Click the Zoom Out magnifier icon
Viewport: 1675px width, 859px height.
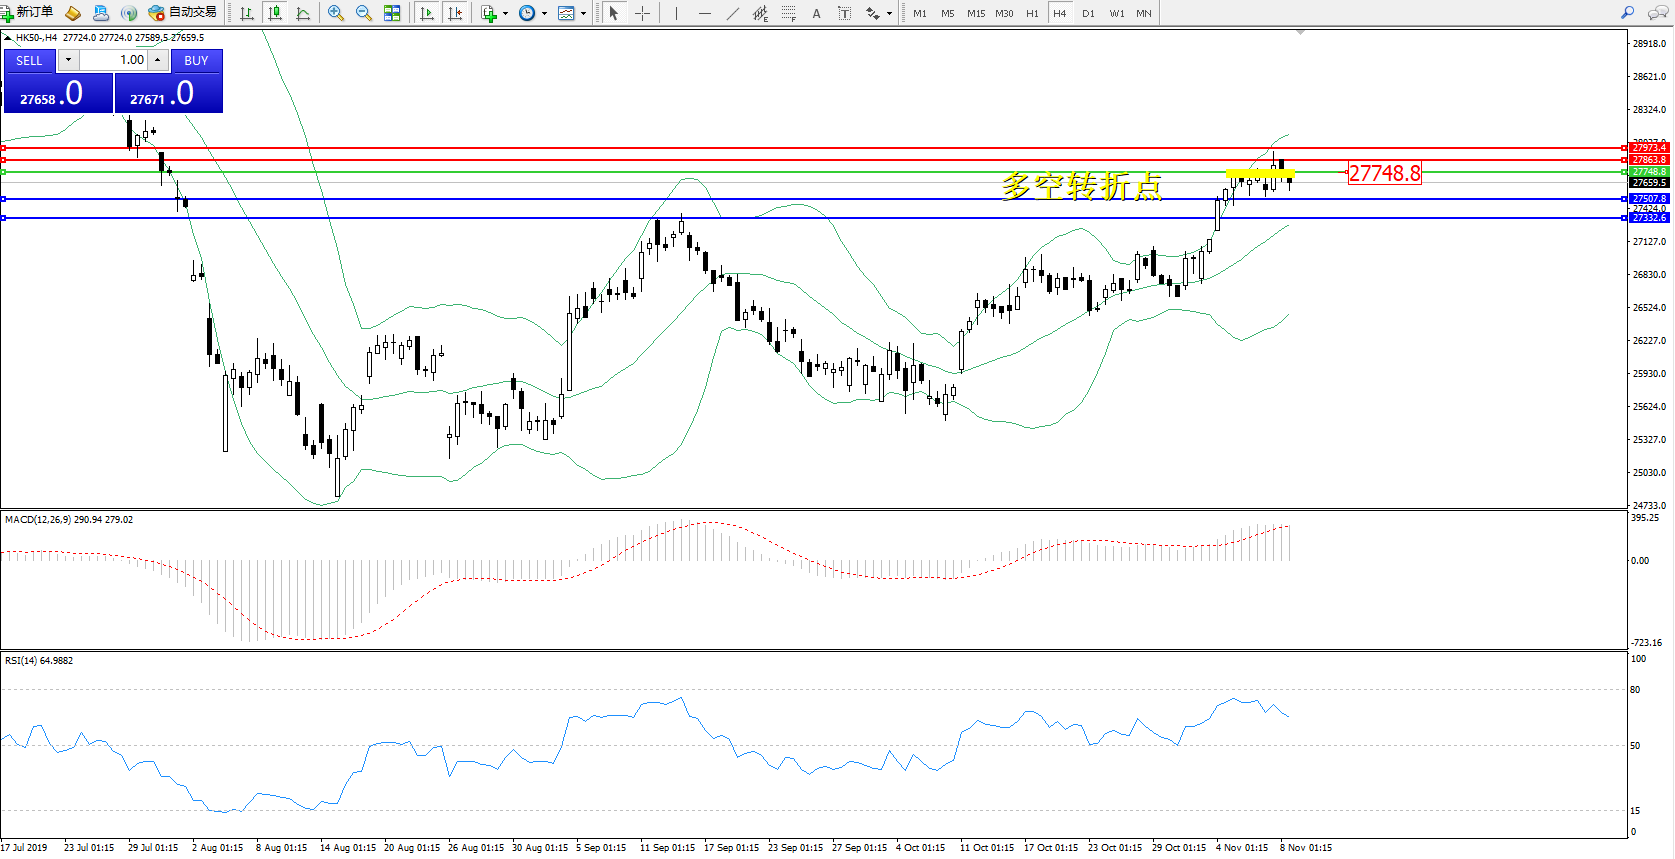coord(364,13)
